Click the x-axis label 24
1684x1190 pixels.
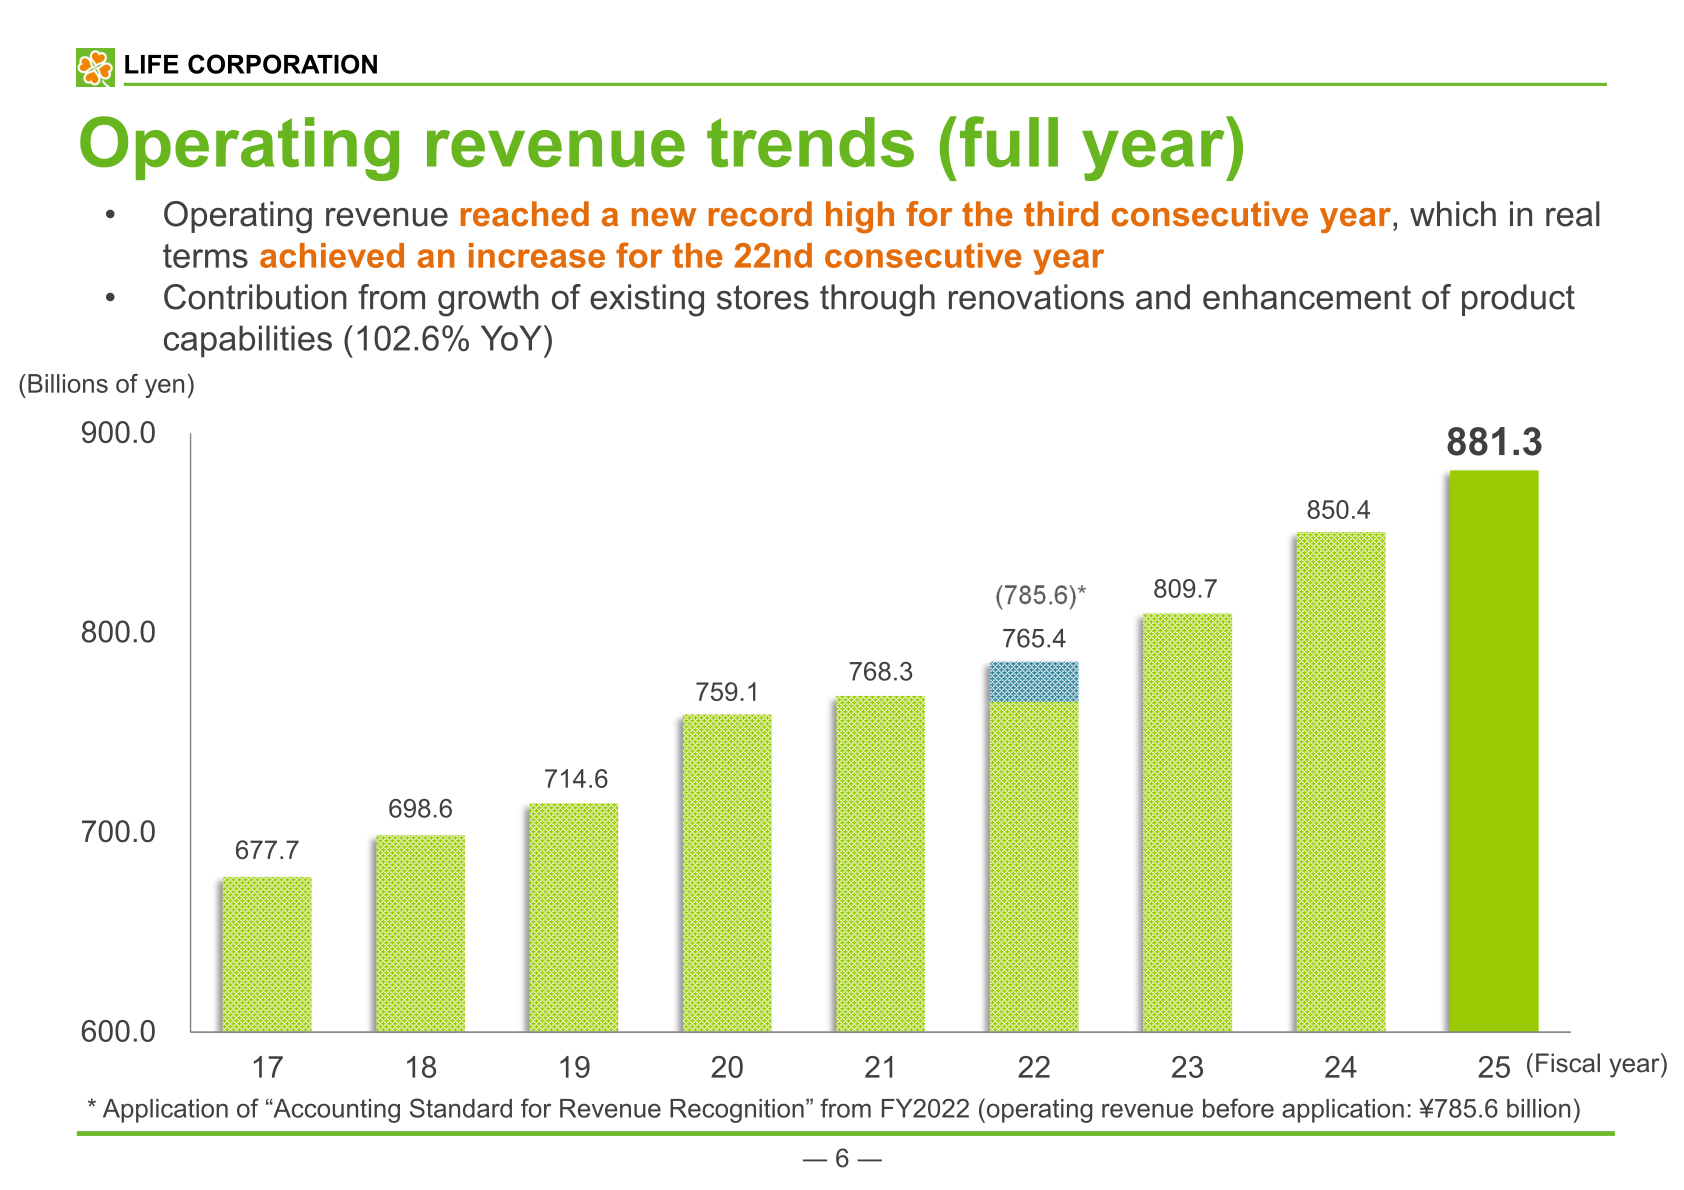1340,1068
